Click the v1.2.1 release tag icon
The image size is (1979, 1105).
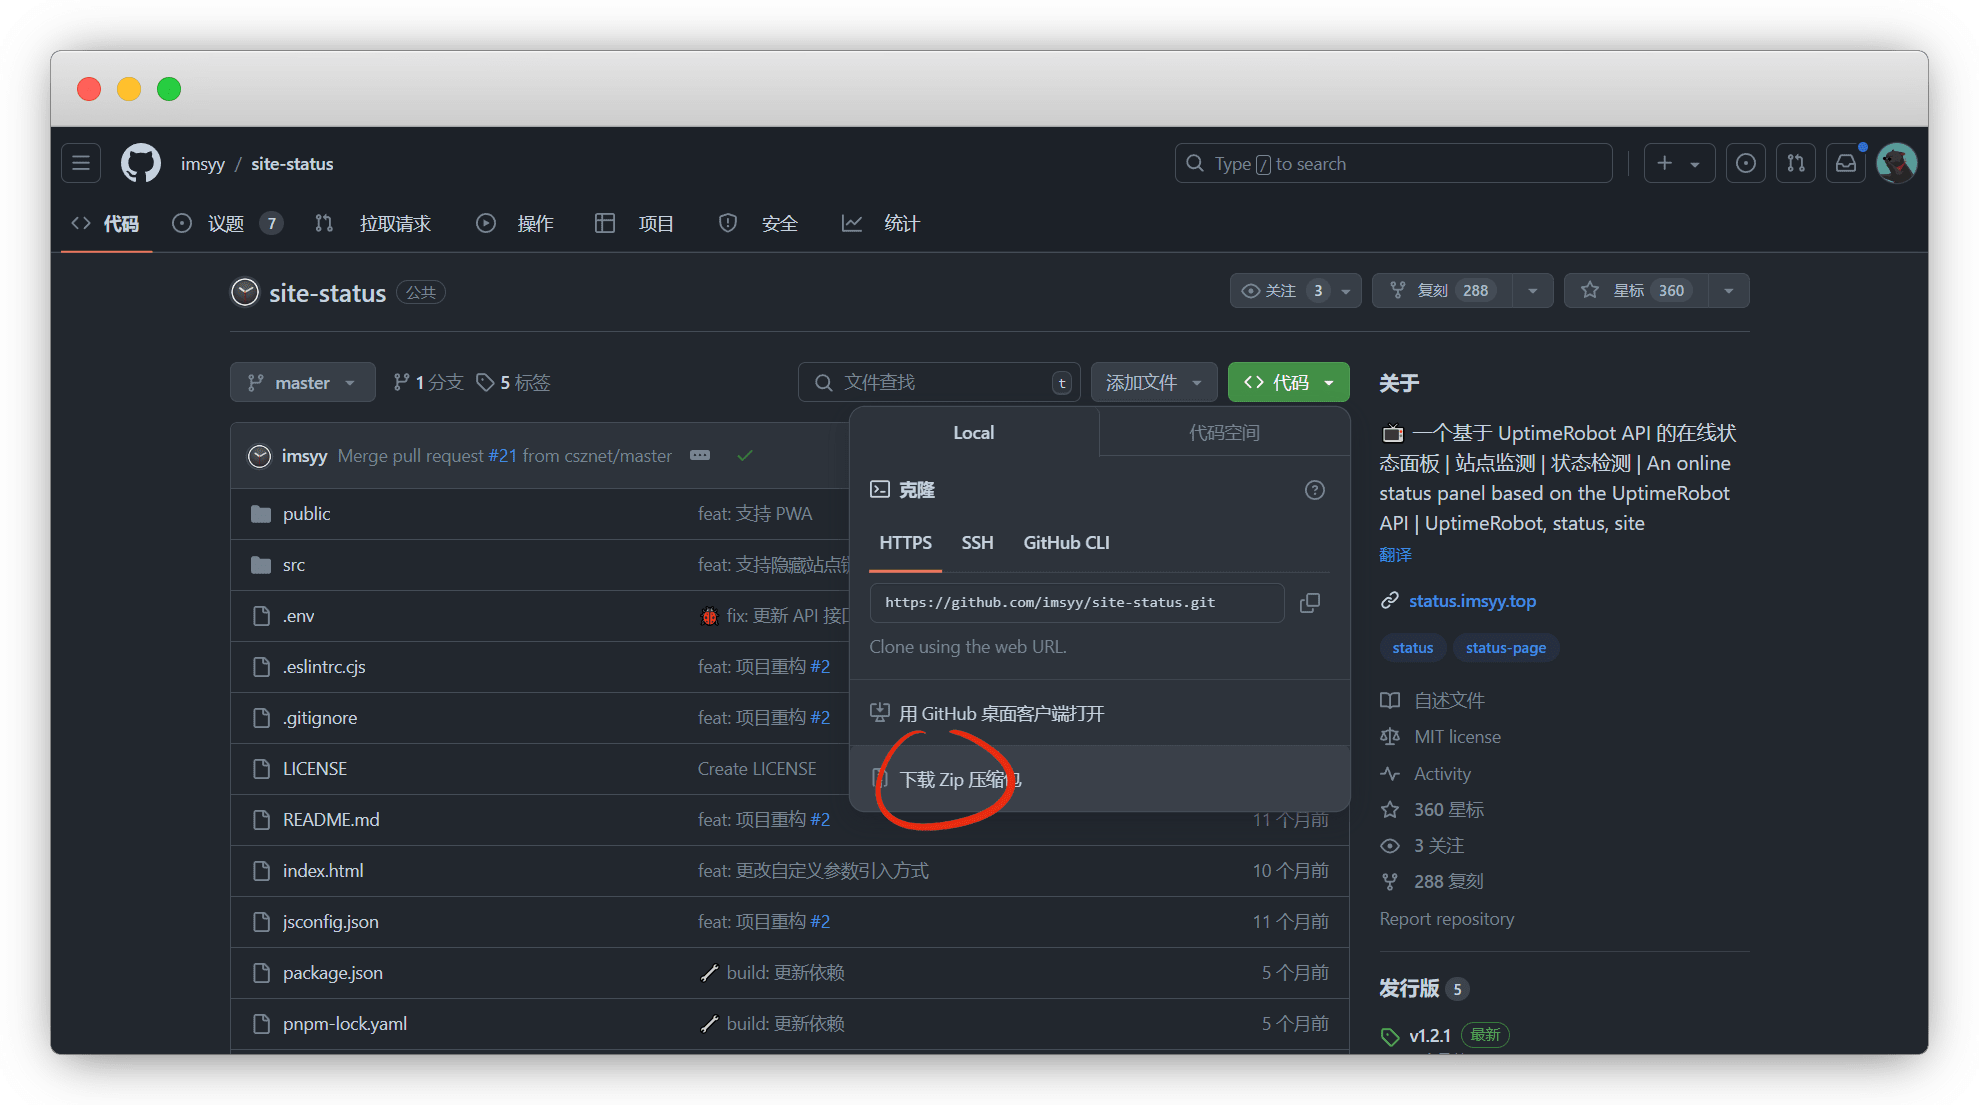pos(1389,1036)
